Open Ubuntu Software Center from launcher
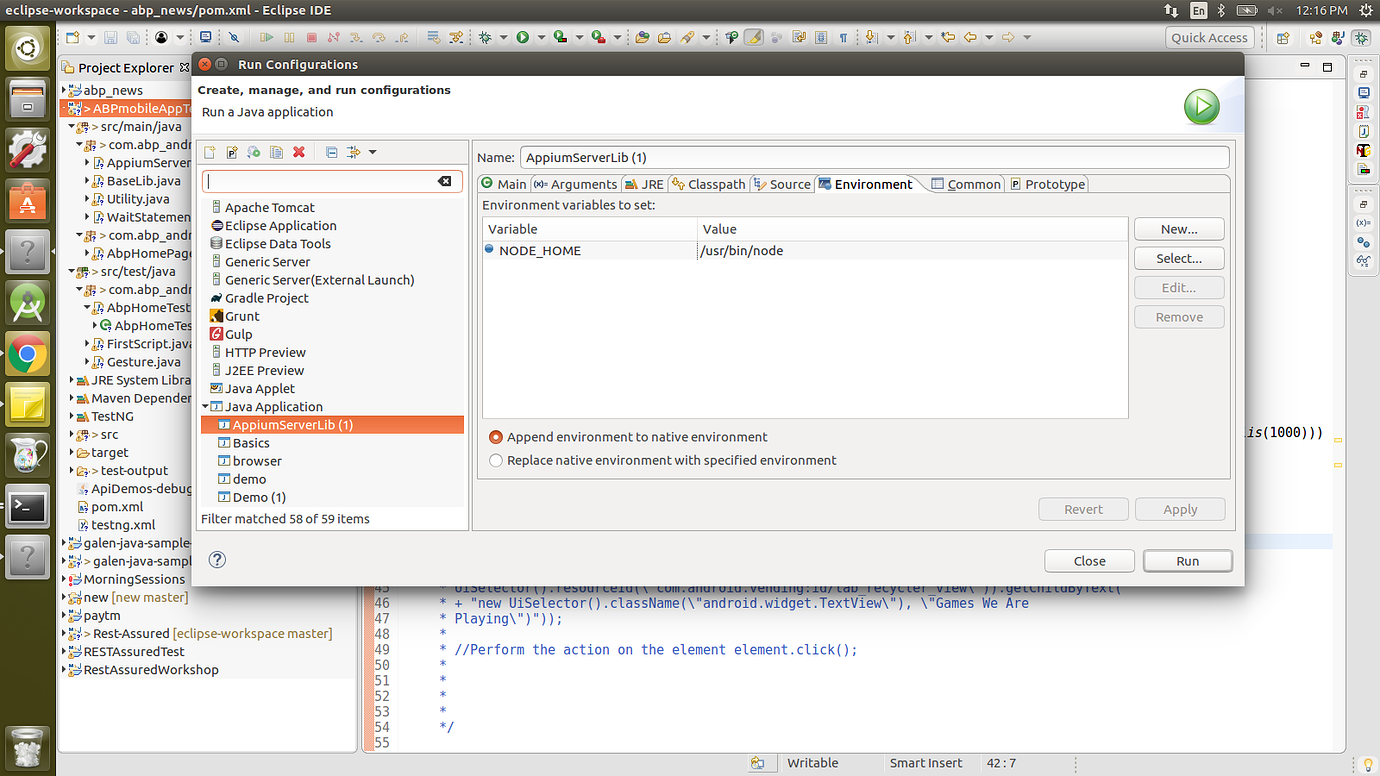 click(27, 201)
